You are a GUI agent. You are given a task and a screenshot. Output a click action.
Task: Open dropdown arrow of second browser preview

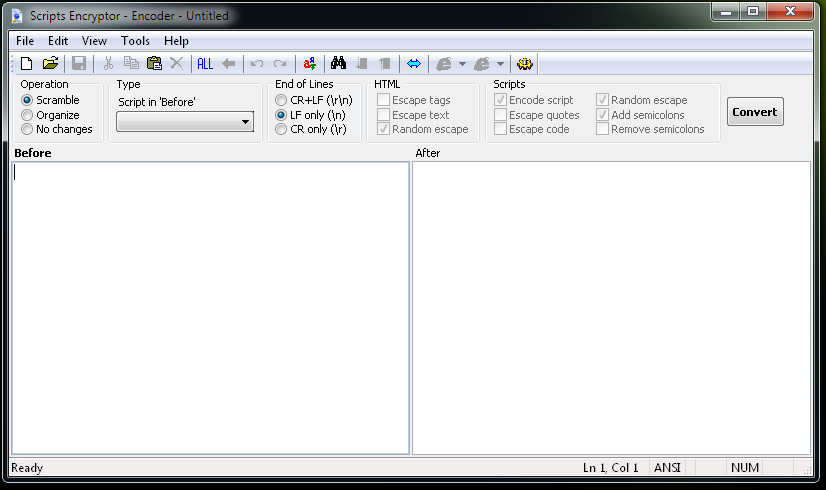click(500, 64)
